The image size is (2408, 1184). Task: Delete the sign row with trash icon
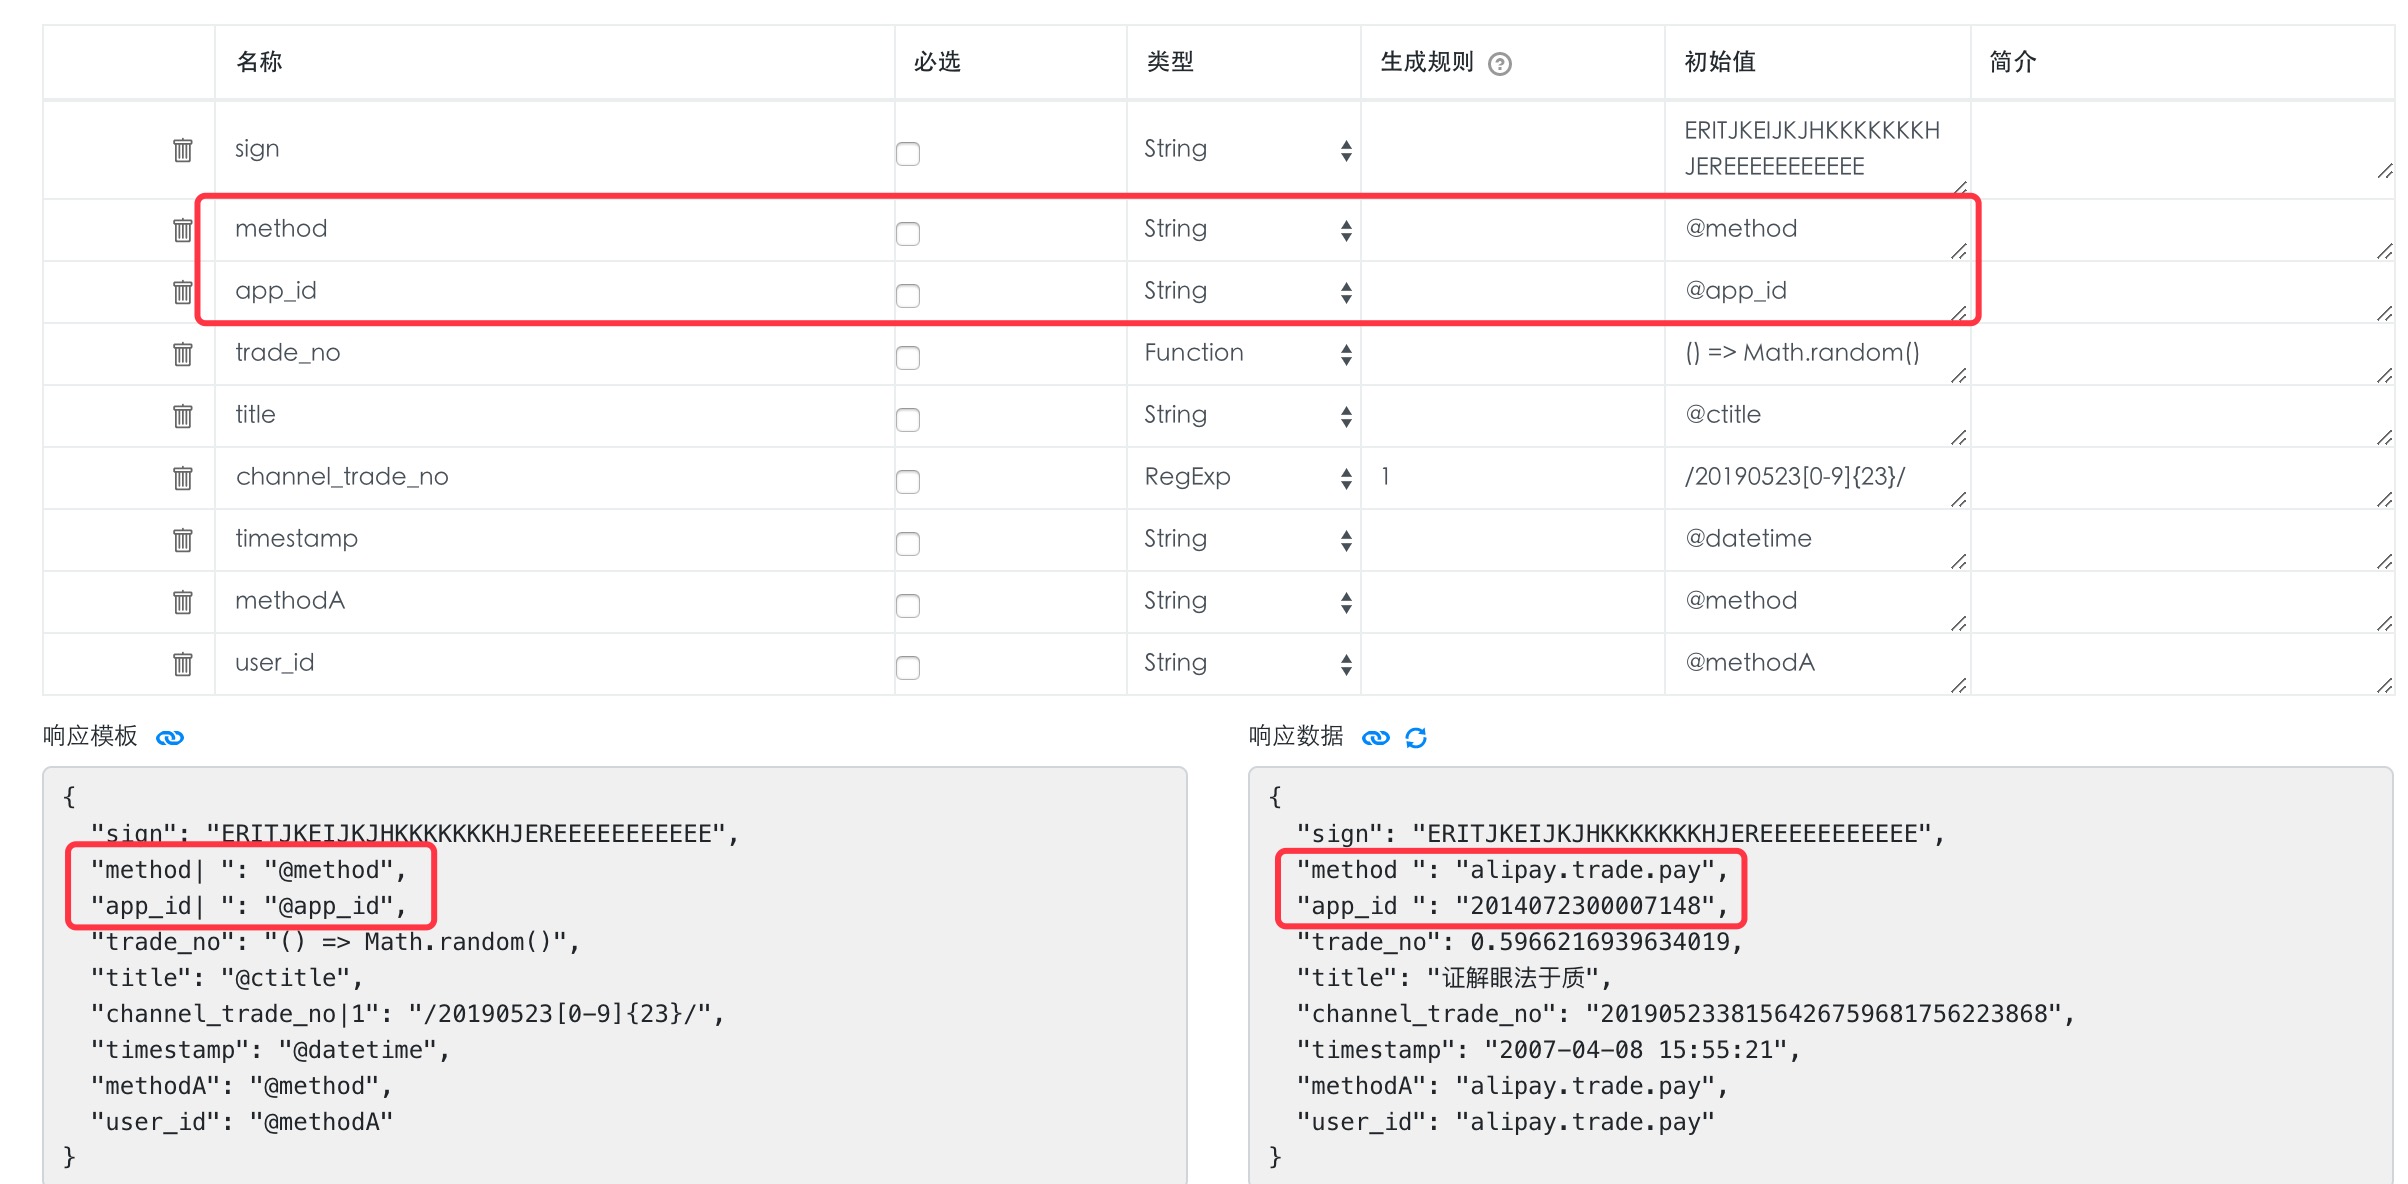pyautogui.click(x=182, y=150)
